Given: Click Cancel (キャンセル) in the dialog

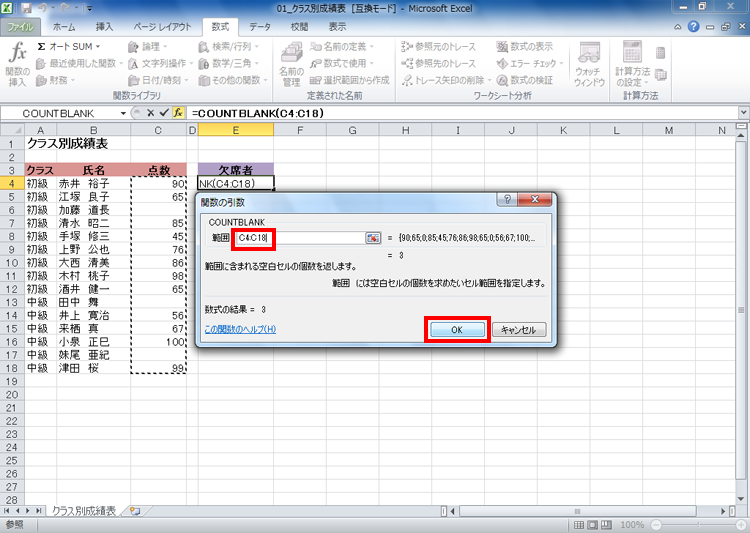Looking at the screenshot, I should 519,330.
